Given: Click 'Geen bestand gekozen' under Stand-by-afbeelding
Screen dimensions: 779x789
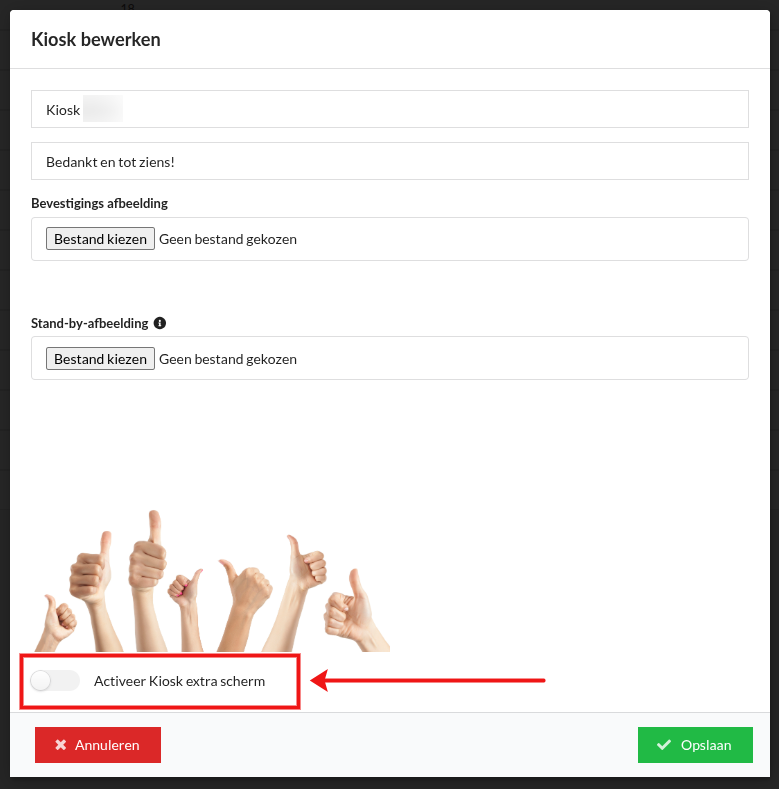Looking at the screenshot, I should pyautogui.click(x=228, y=359).
